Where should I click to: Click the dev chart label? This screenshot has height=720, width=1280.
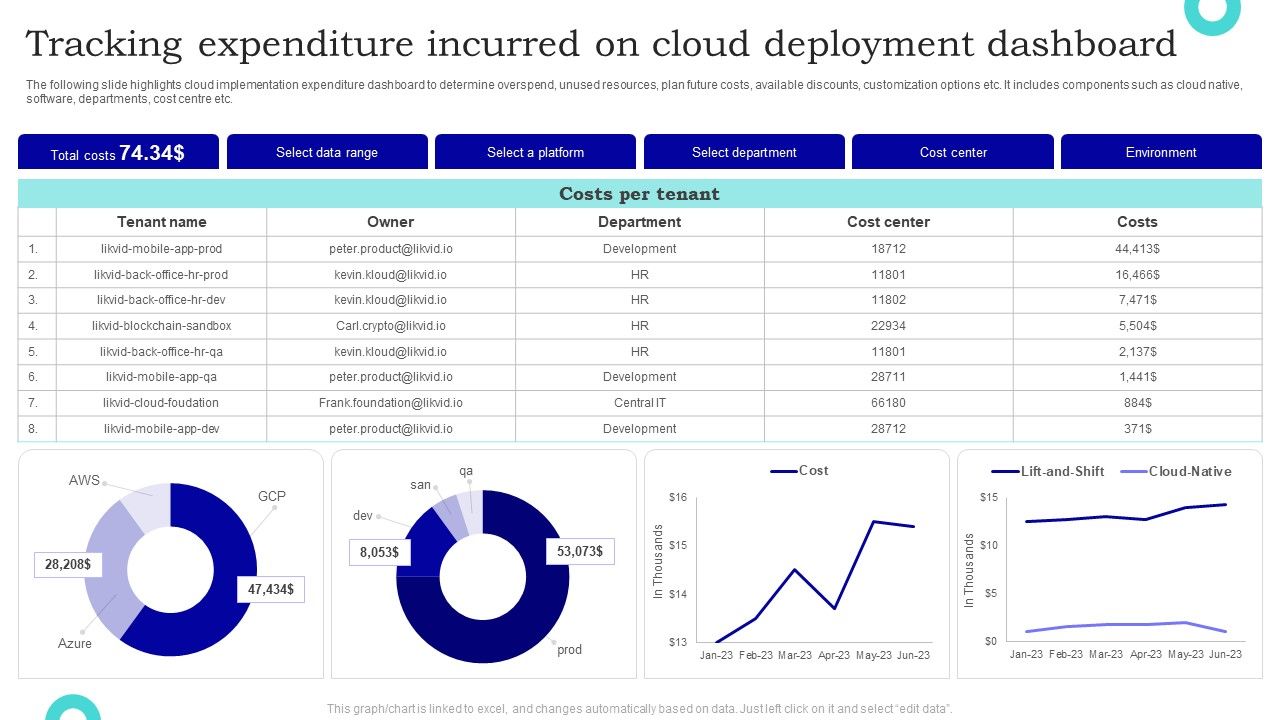pos(362,516)
